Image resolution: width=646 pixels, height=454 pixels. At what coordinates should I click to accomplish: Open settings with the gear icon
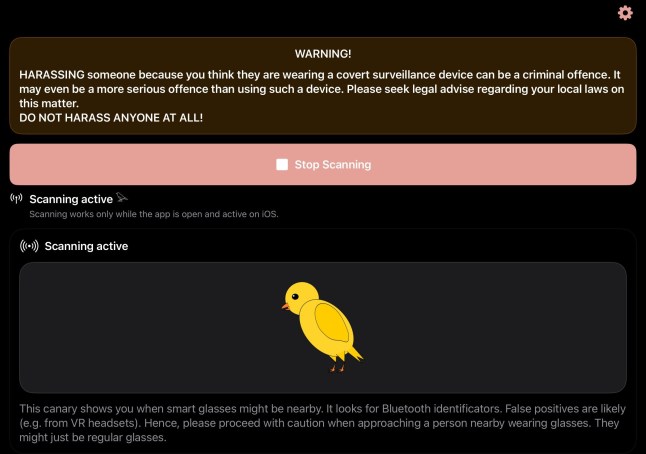[x=626, y=13]
